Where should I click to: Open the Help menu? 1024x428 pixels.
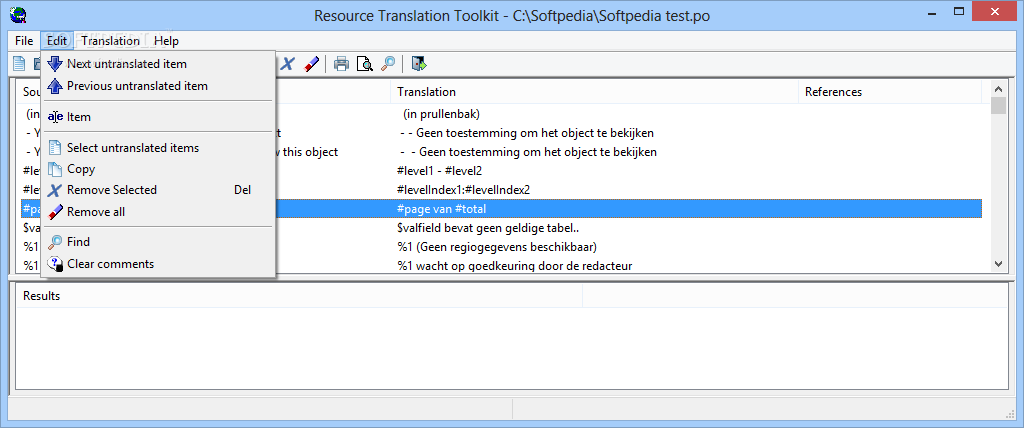click(x=166, y=41)
